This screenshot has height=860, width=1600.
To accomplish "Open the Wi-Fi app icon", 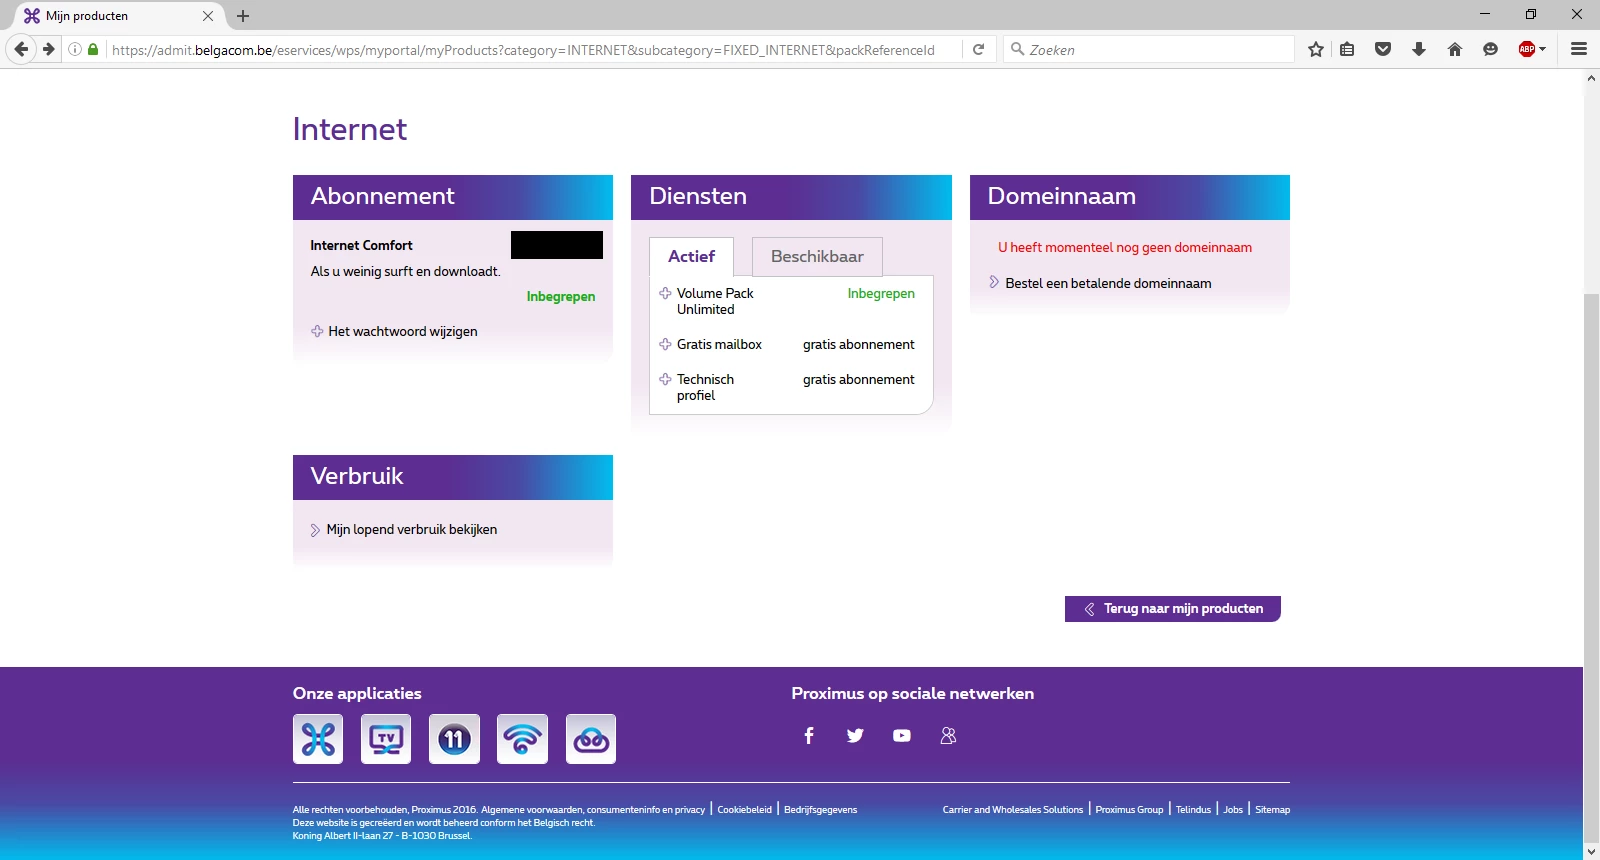I will [522, 739].
